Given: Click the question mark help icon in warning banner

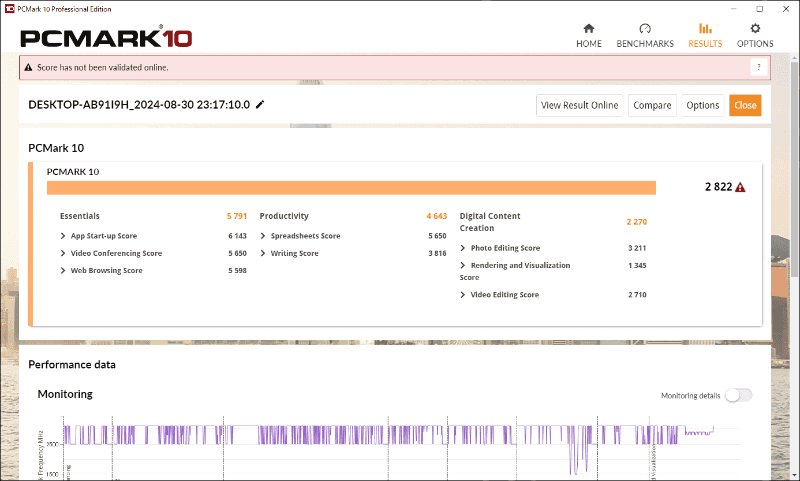Looking at the screenshot, I should [x=759, y=67].
